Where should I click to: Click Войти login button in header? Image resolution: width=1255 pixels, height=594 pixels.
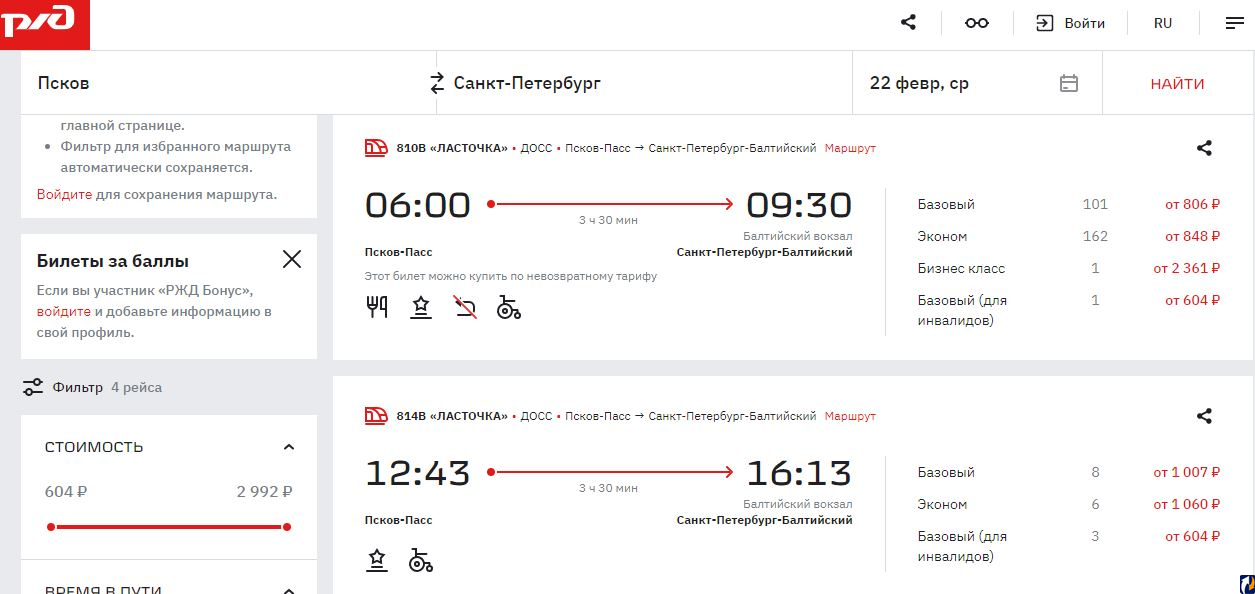tap(1070, 23)
